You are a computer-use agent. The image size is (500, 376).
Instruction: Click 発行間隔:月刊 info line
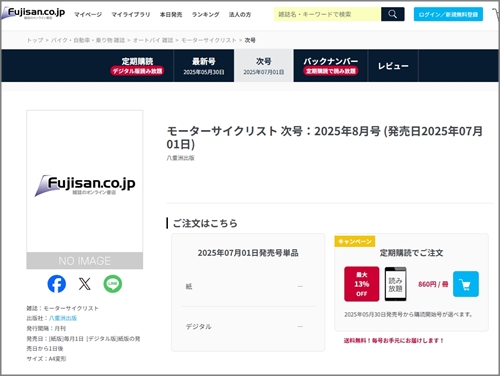tap(46, 328)
